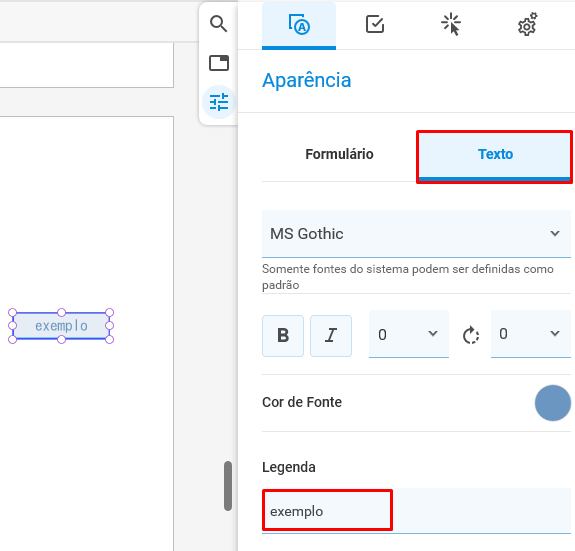The height and width of the screenshot is (551, 575).
Task: Open the settings gear tab icon
Action: pos(527,25)
